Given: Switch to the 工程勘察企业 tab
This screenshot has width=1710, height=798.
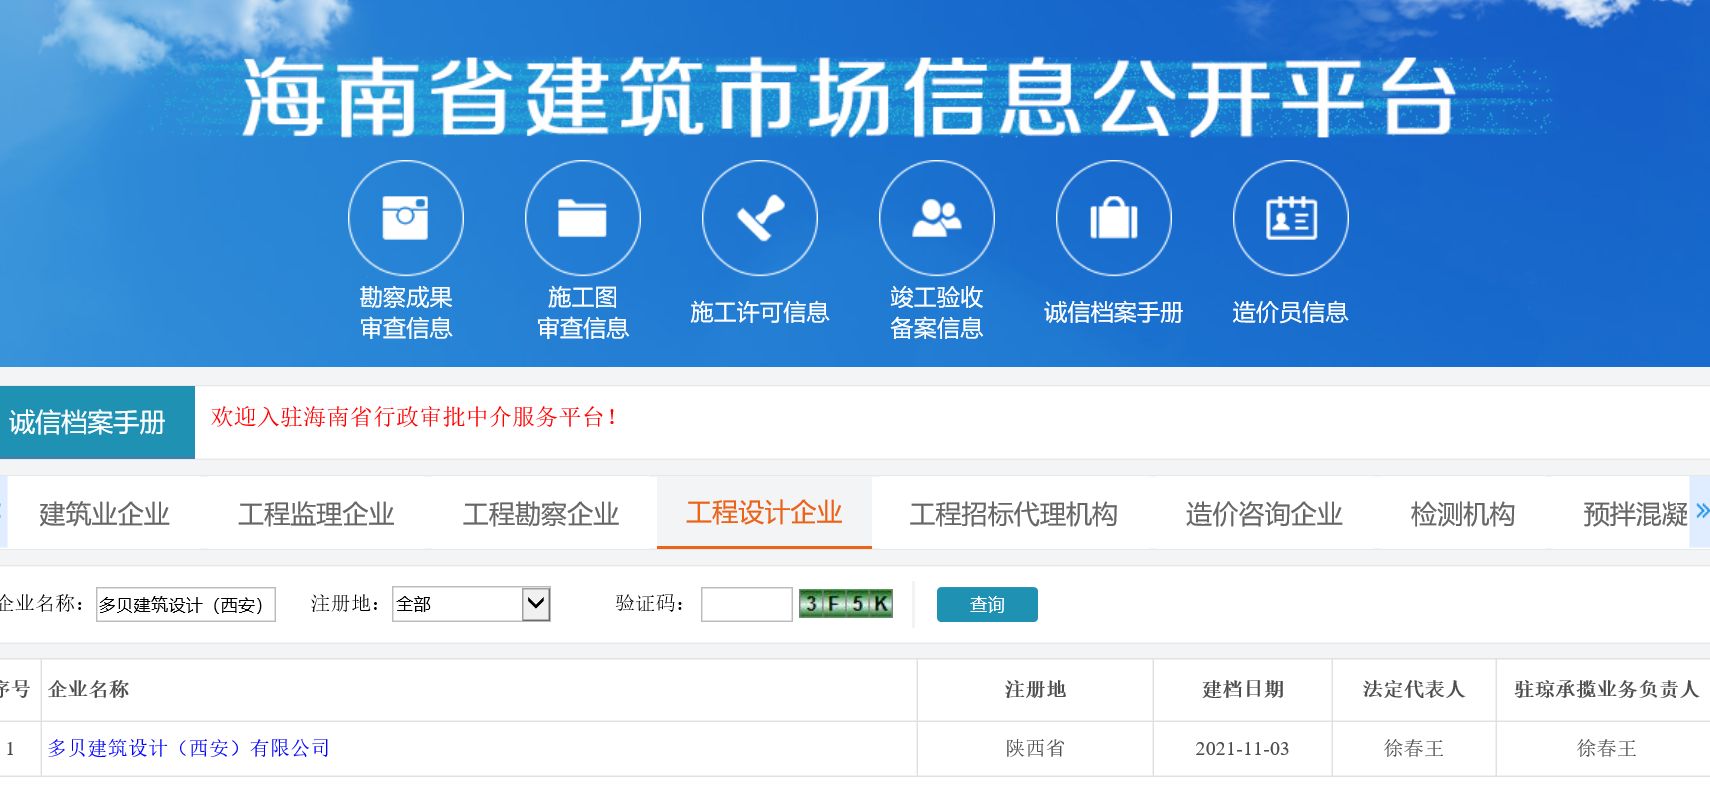Looking at the screenshot, I should 541,514.
